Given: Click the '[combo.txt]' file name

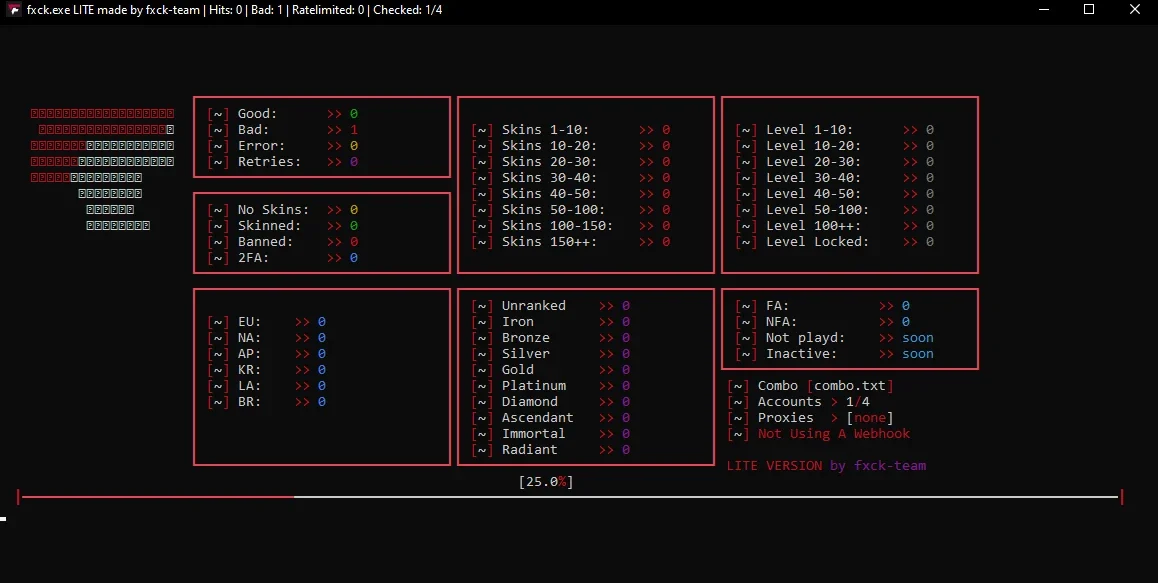Looking at the screenshot, I should (x=850, y=386).
